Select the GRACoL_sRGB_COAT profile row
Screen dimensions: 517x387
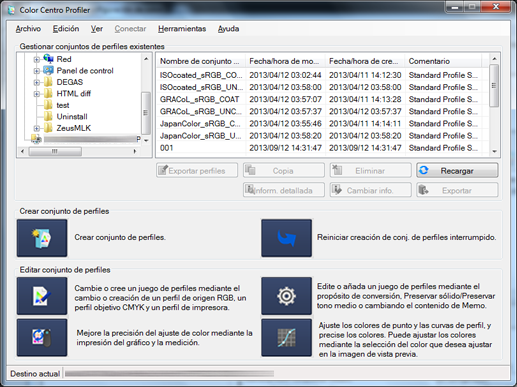click(322, 99)
